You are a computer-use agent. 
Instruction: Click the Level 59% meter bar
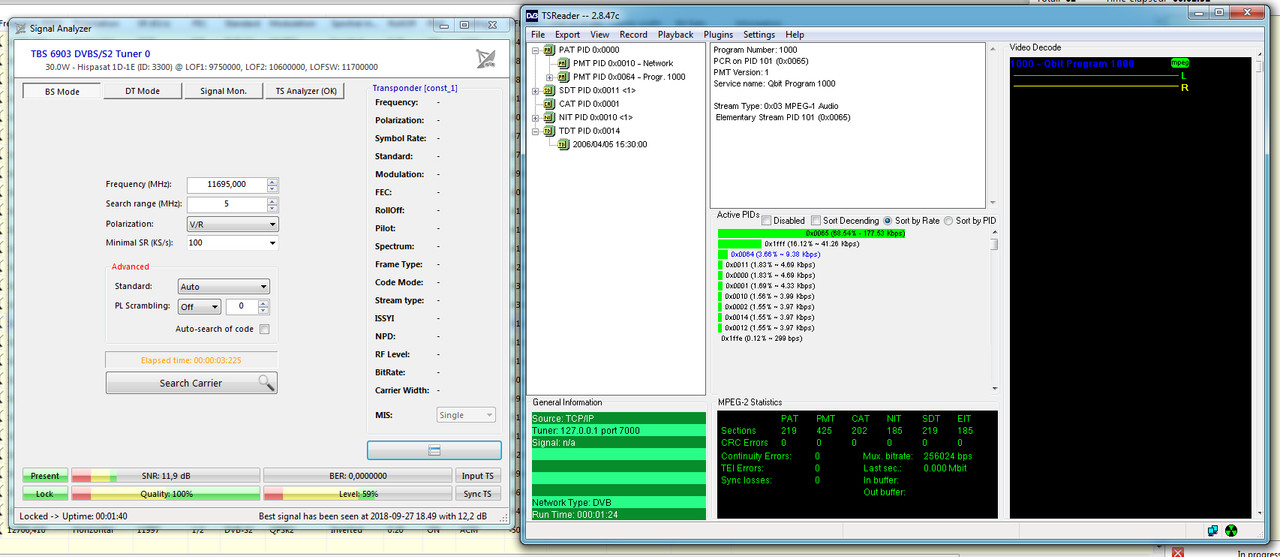click(358, 494)
